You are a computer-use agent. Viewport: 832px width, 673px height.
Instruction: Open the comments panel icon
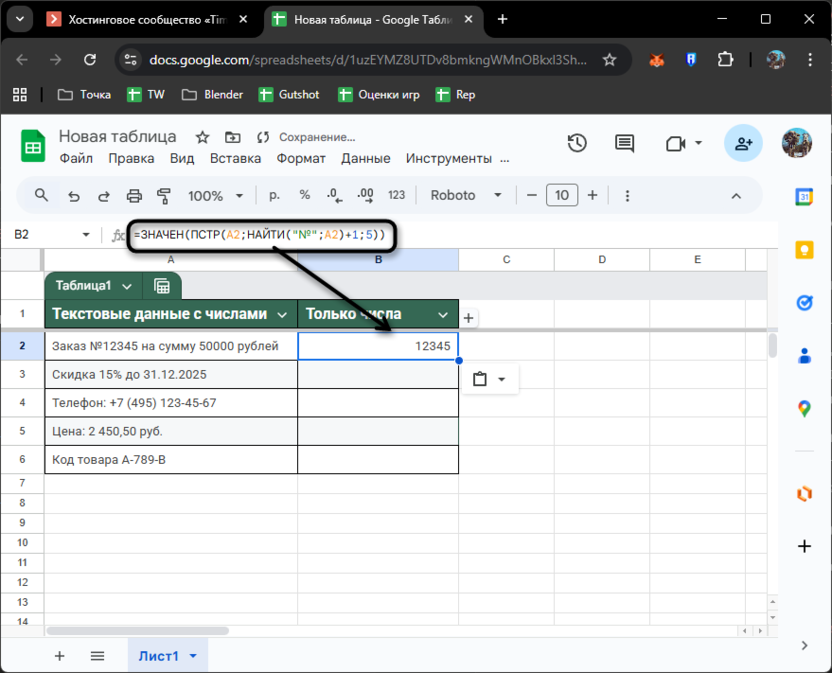625,144
